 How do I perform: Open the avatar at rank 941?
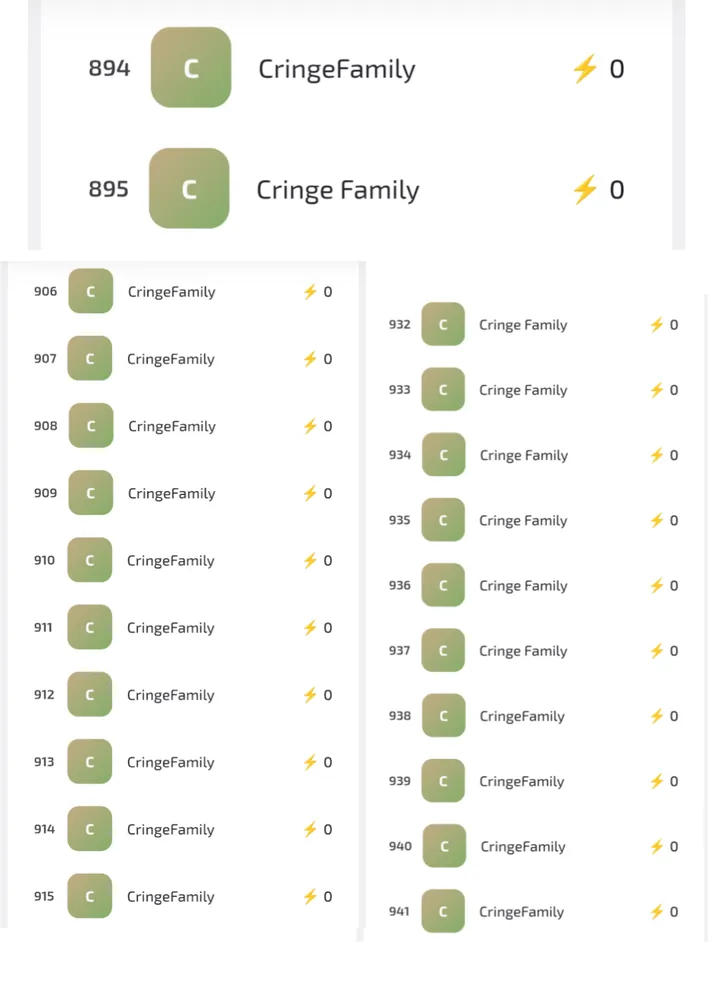point(443,911)
